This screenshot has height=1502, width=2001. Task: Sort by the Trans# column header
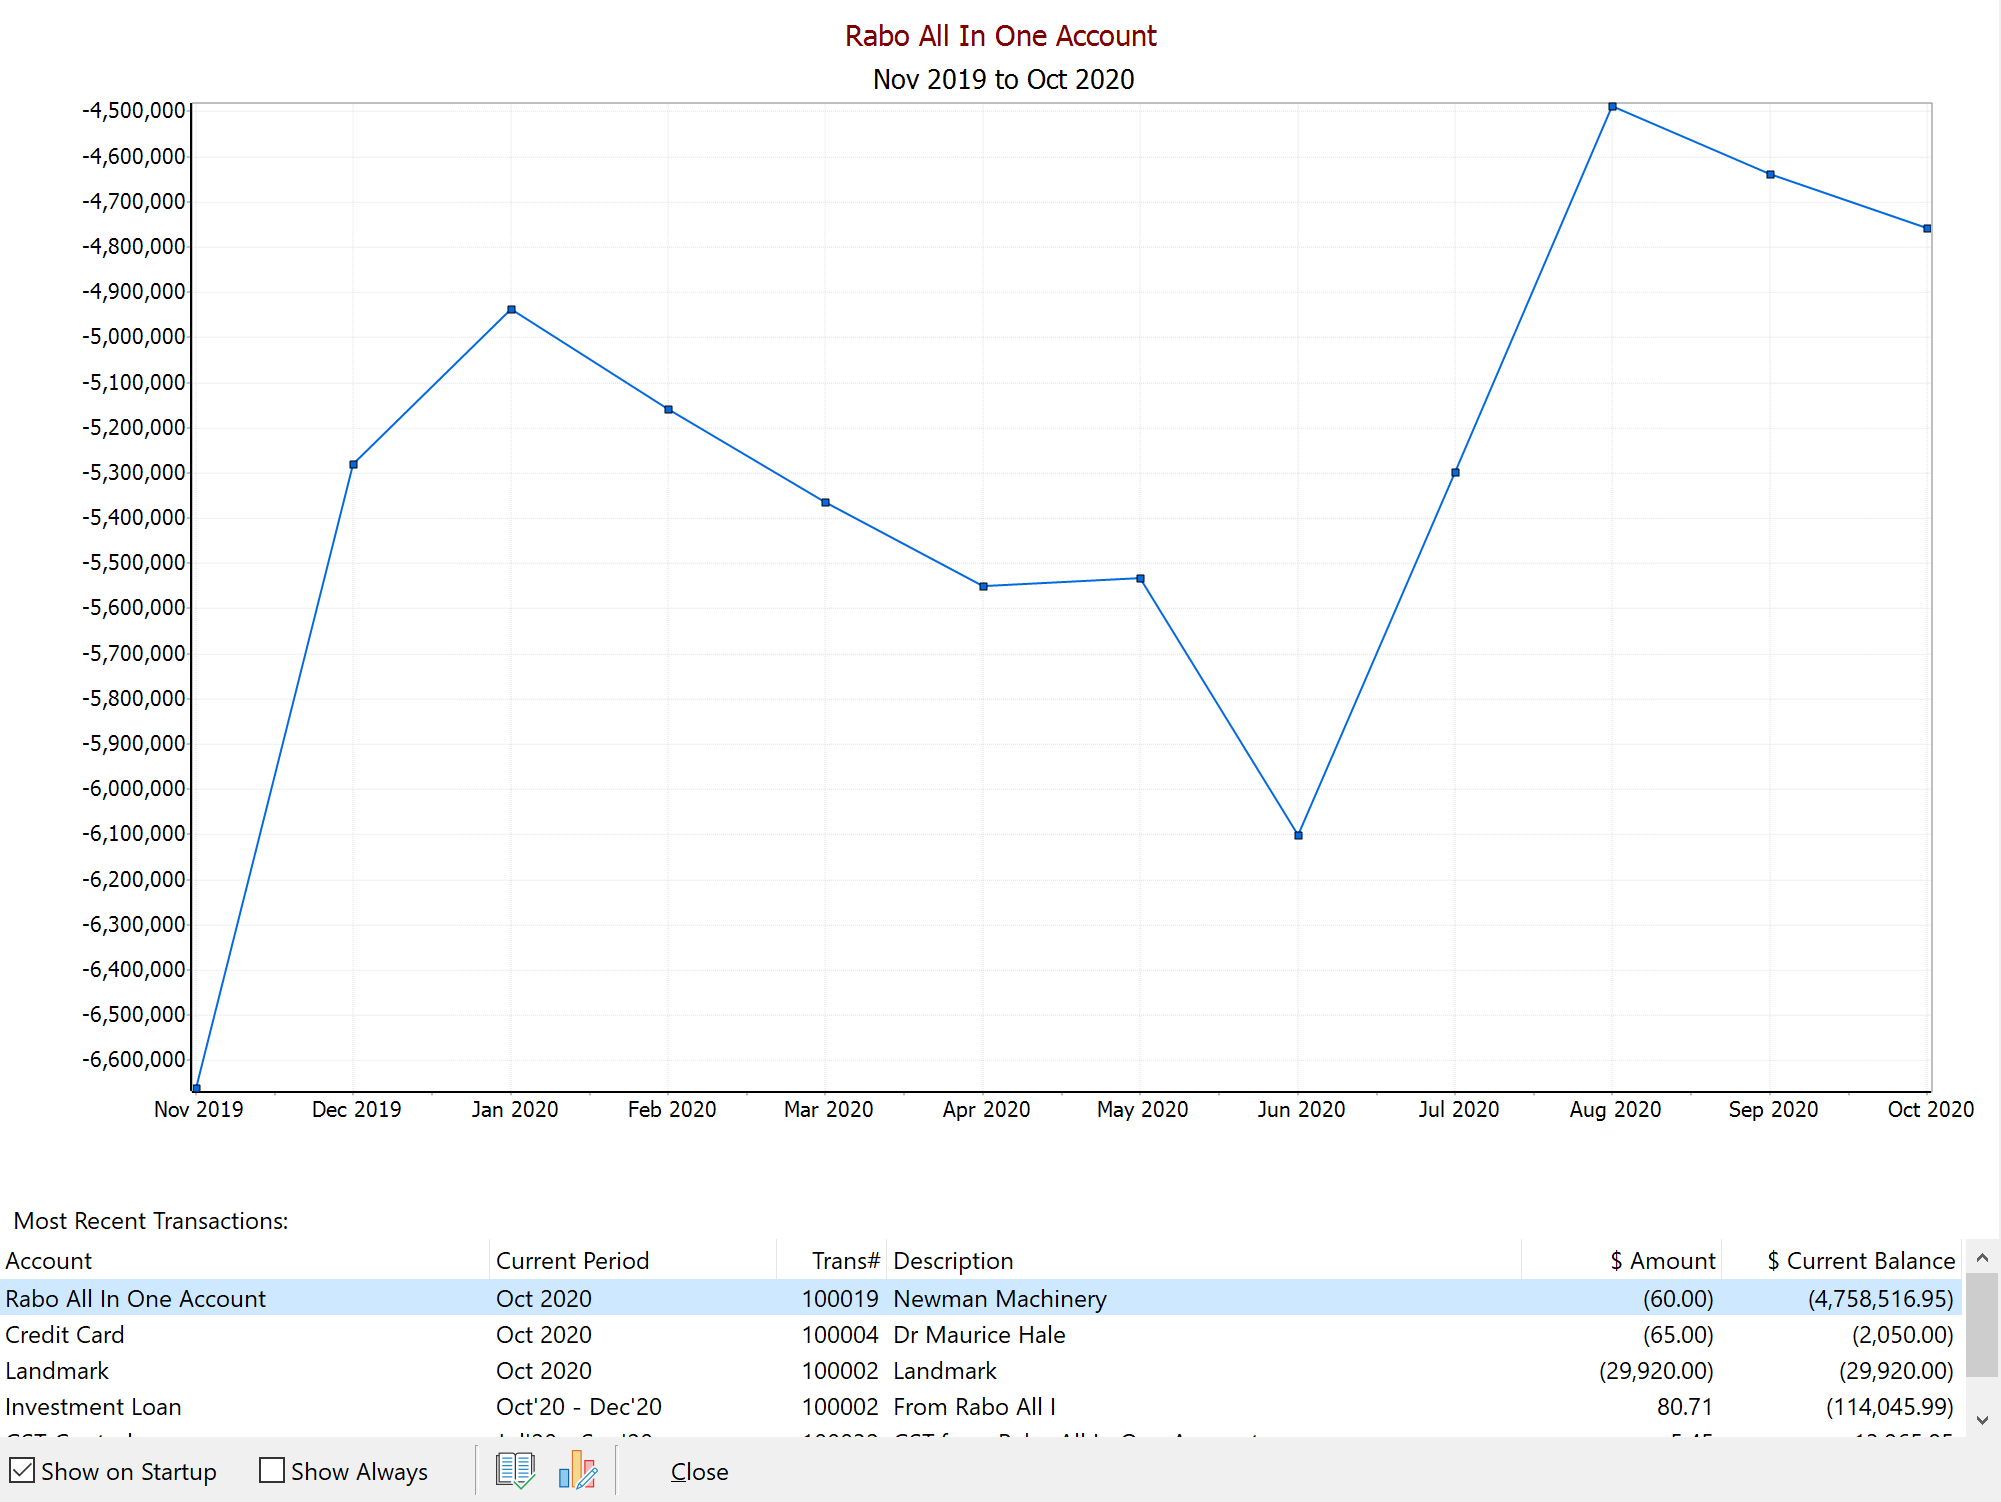click(x=832, y=1261)
